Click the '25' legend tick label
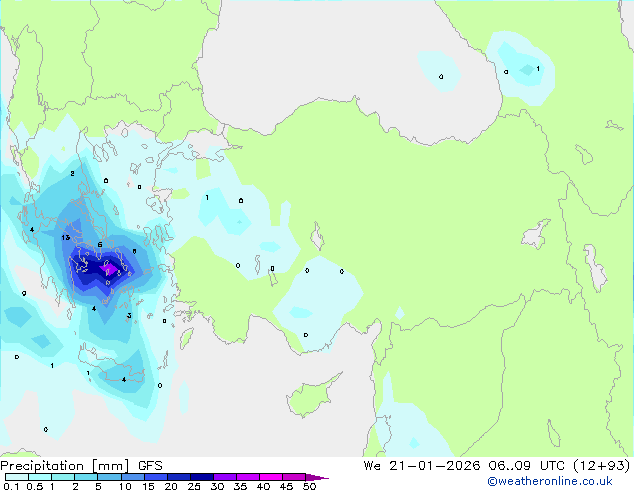The image size is (634, 490). click(x=194, y=486)
